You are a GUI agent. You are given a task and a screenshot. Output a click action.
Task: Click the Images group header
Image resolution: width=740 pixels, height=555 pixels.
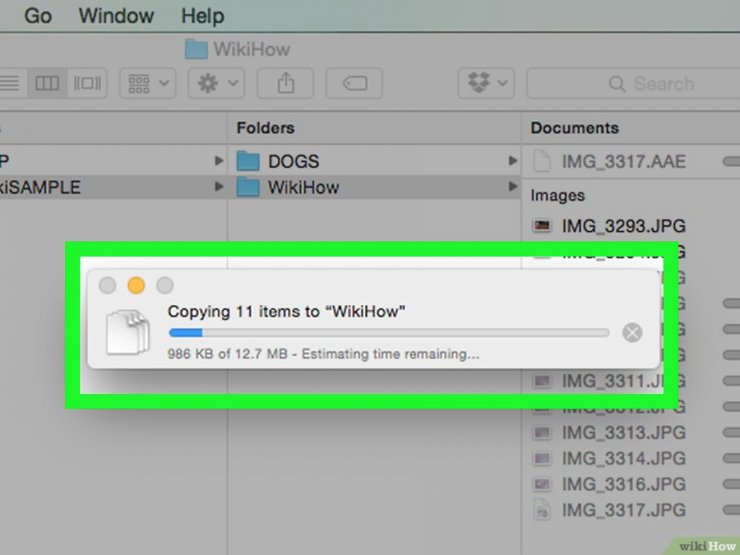(557, 195)
